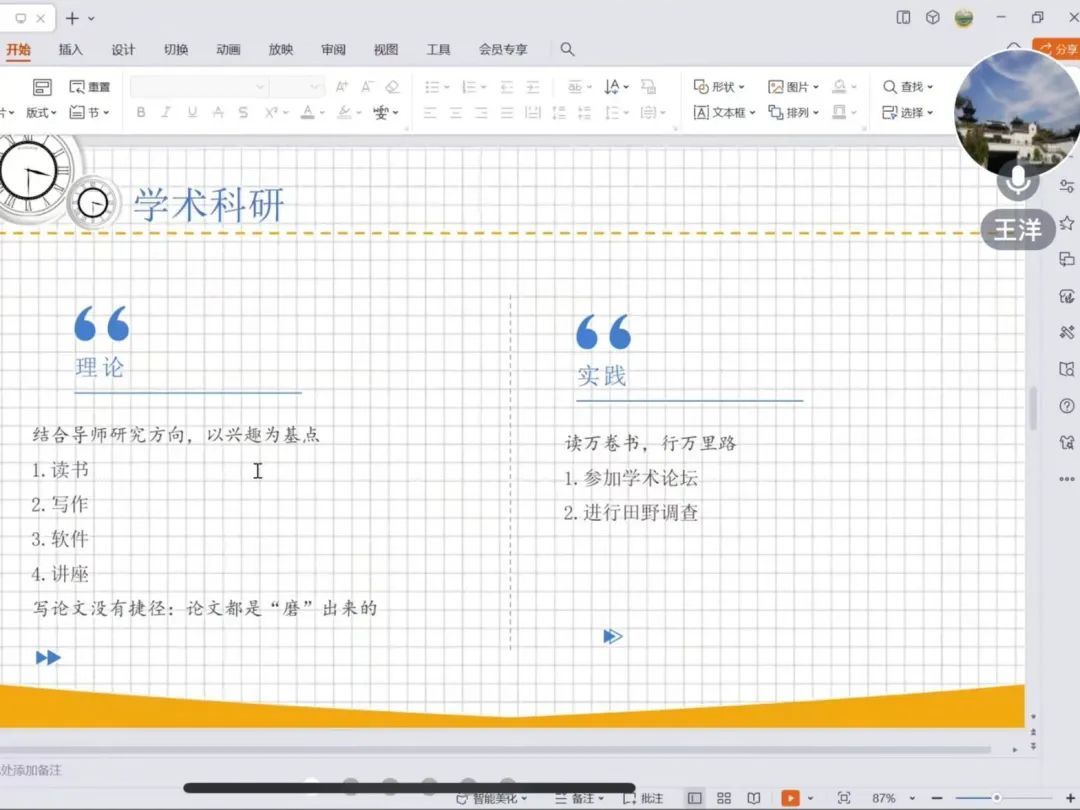The width and height of the screenshot is (1080, 810).
Task: Open slide sorter grid view icon
Action: click(724, 798)
